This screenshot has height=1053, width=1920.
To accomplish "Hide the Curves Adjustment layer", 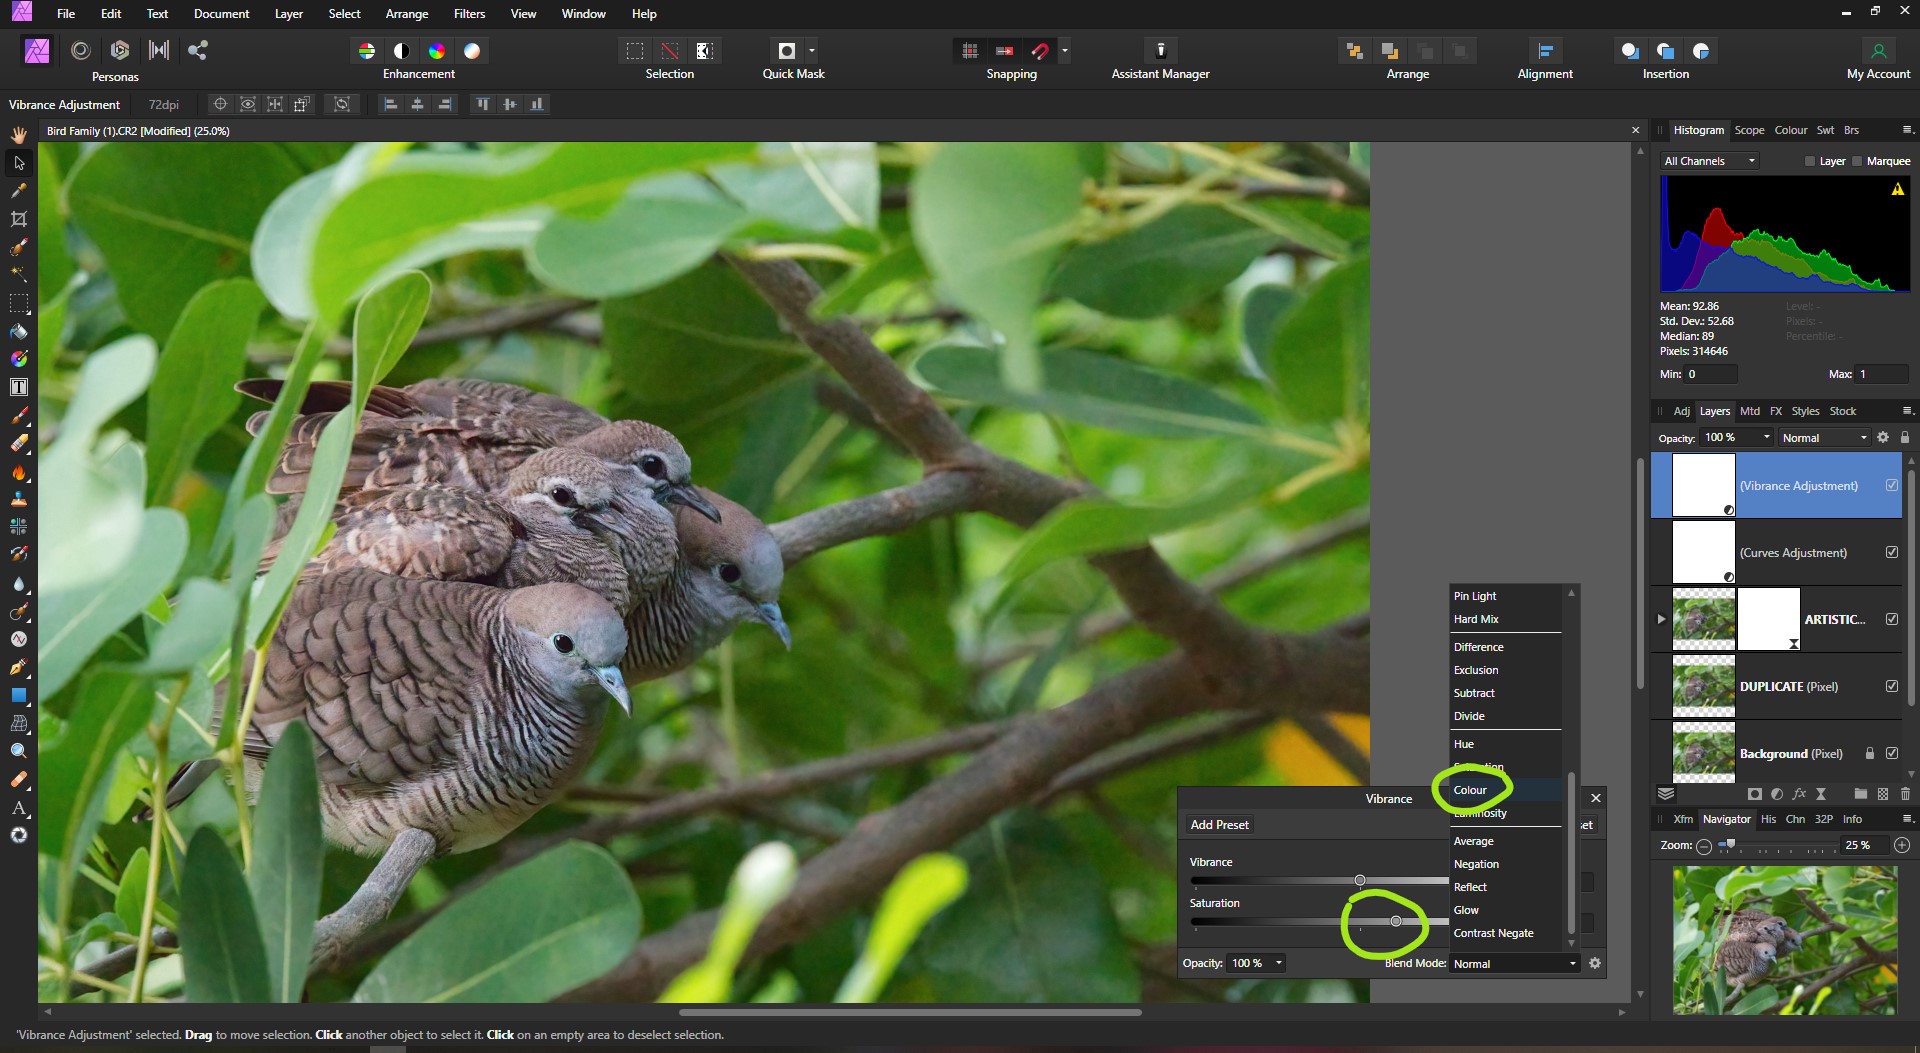I will [x=1892, y=552].
